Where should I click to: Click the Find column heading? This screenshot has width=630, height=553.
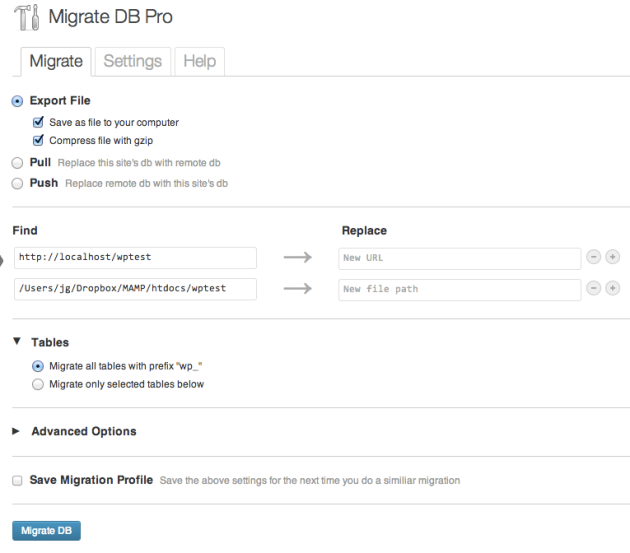25,230
